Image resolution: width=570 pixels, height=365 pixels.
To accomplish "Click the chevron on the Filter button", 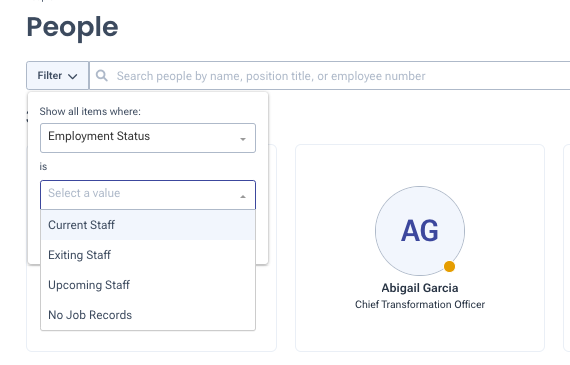I will click(73, 76).
